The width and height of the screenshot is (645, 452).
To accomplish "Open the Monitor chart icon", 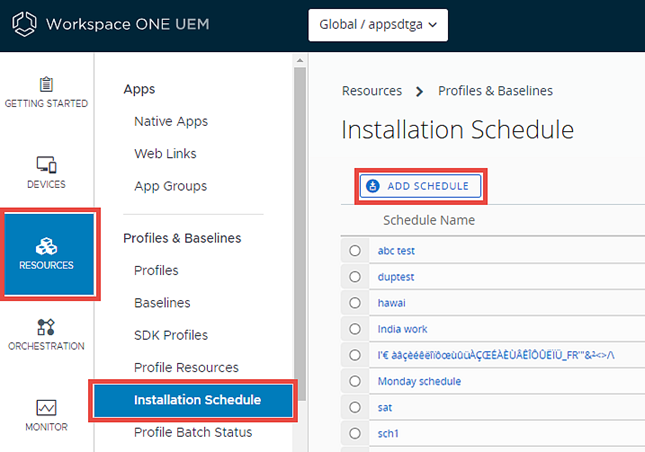I will (46, 408).
